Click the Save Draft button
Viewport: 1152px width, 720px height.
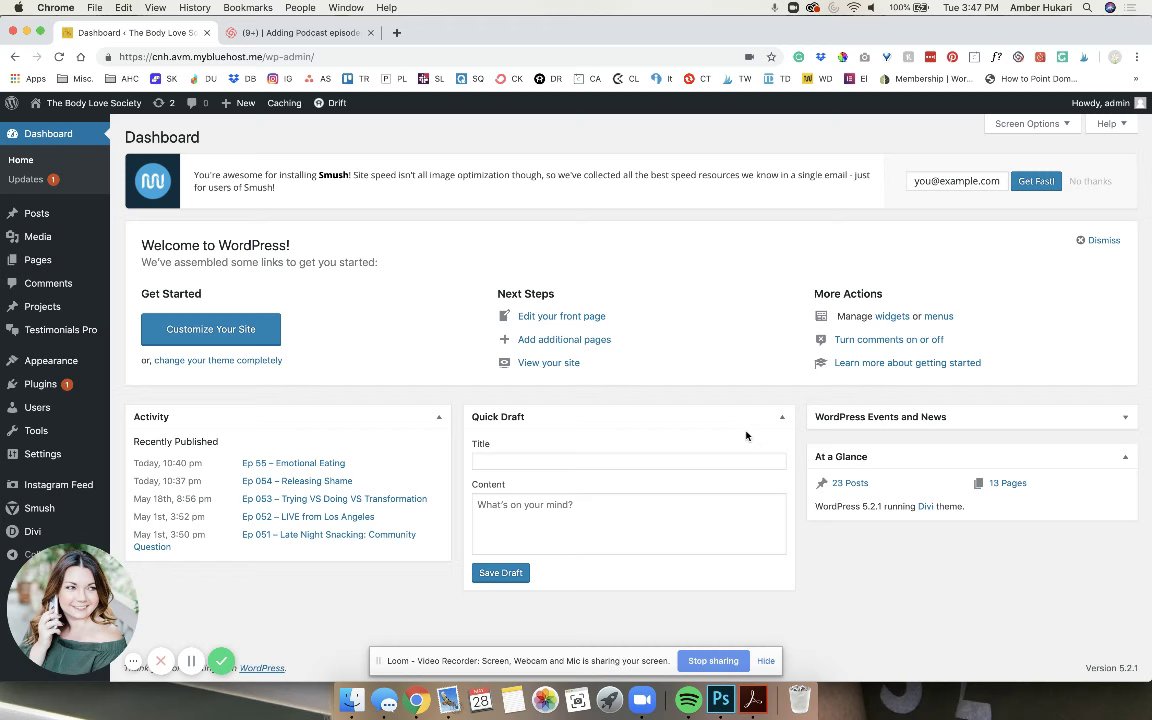point(500,573)
